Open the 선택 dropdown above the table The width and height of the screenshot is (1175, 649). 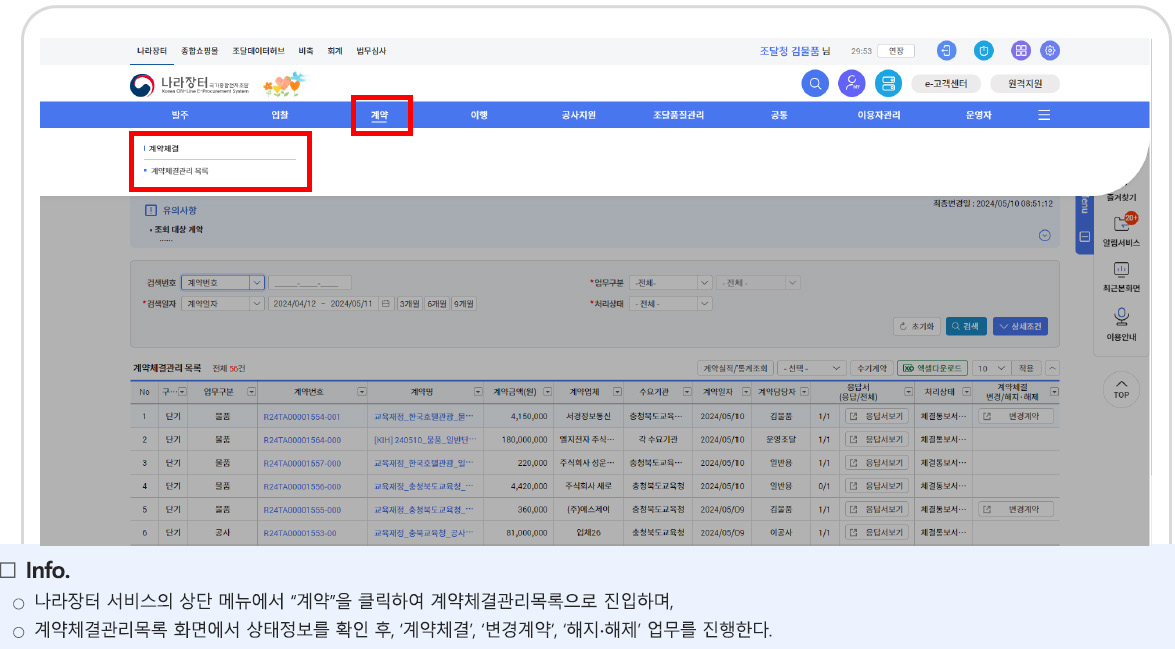pos(812,368)
